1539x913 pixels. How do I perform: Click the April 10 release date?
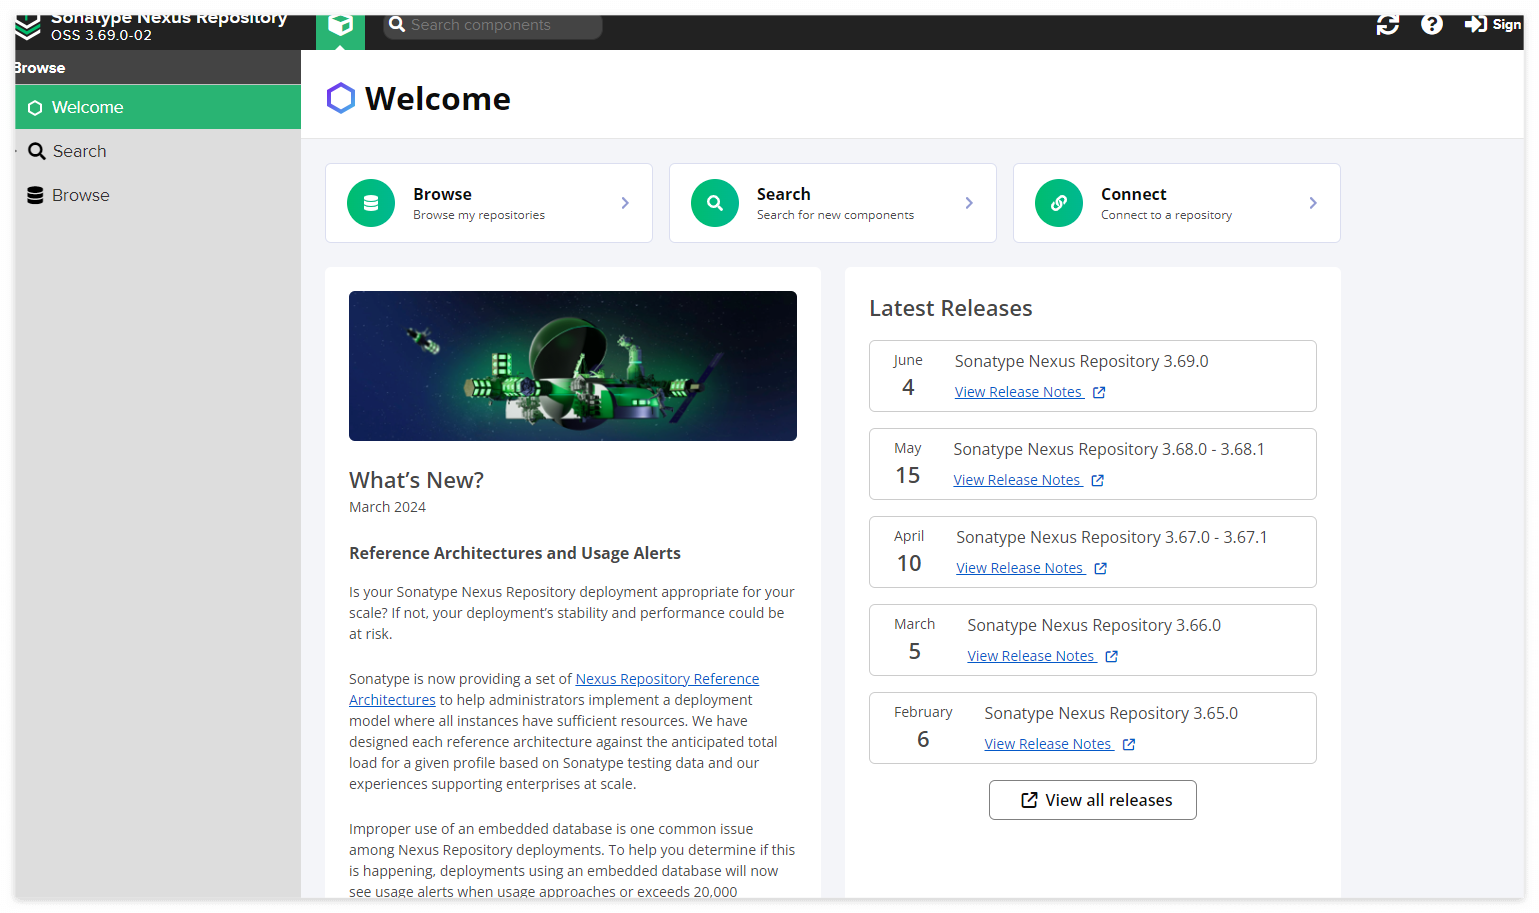click(909, 551)
